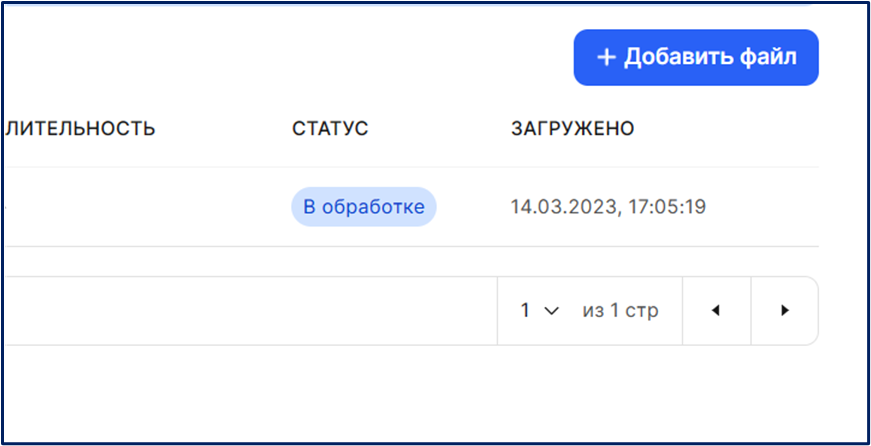Screen dimensions: 871x446
Task: Click the В обработке status badge
Action: [x=364, y=207]
